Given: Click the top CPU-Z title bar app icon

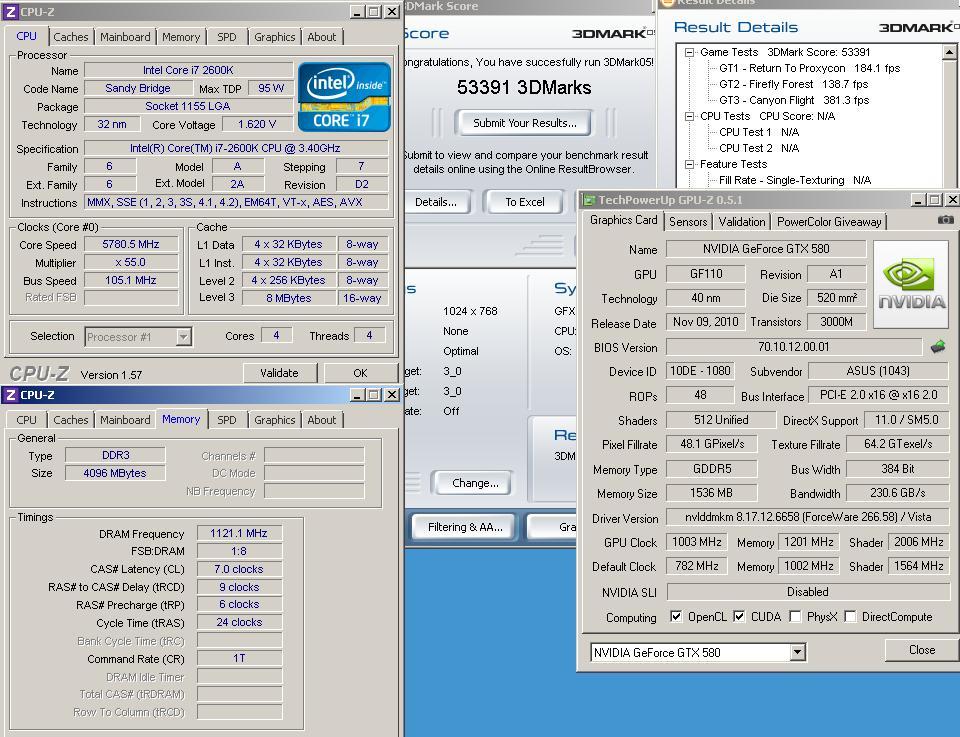Looking at the screenshot, I should (10, 12).
